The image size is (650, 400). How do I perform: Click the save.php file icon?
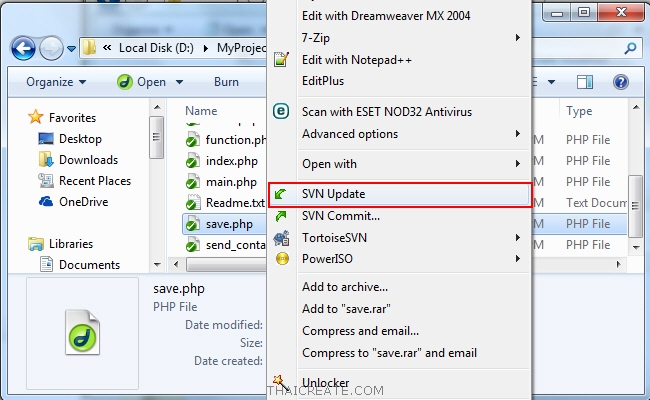(192, 224)
